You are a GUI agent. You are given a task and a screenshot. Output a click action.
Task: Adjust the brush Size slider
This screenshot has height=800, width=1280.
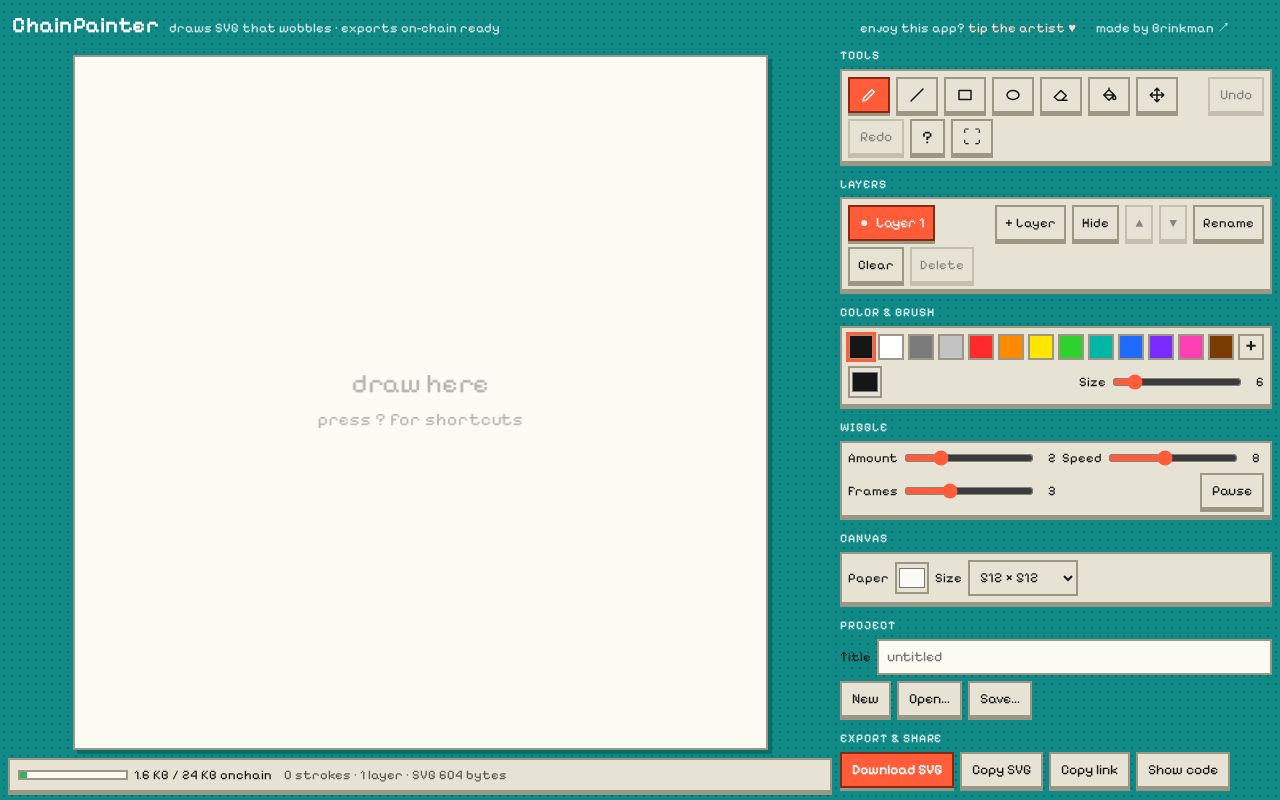point(1177,382)
